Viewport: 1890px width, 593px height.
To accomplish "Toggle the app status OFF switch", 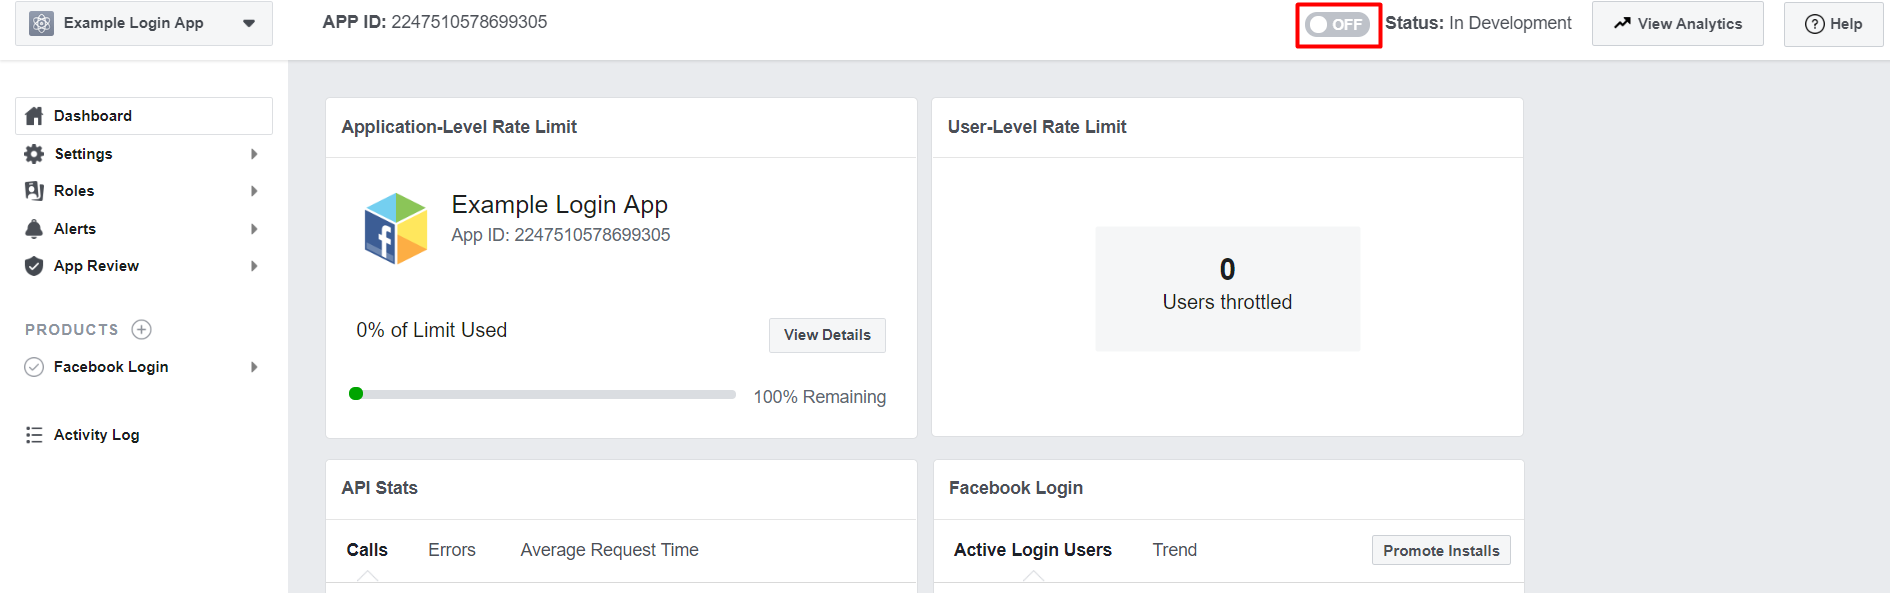I will pos(1337,24).
